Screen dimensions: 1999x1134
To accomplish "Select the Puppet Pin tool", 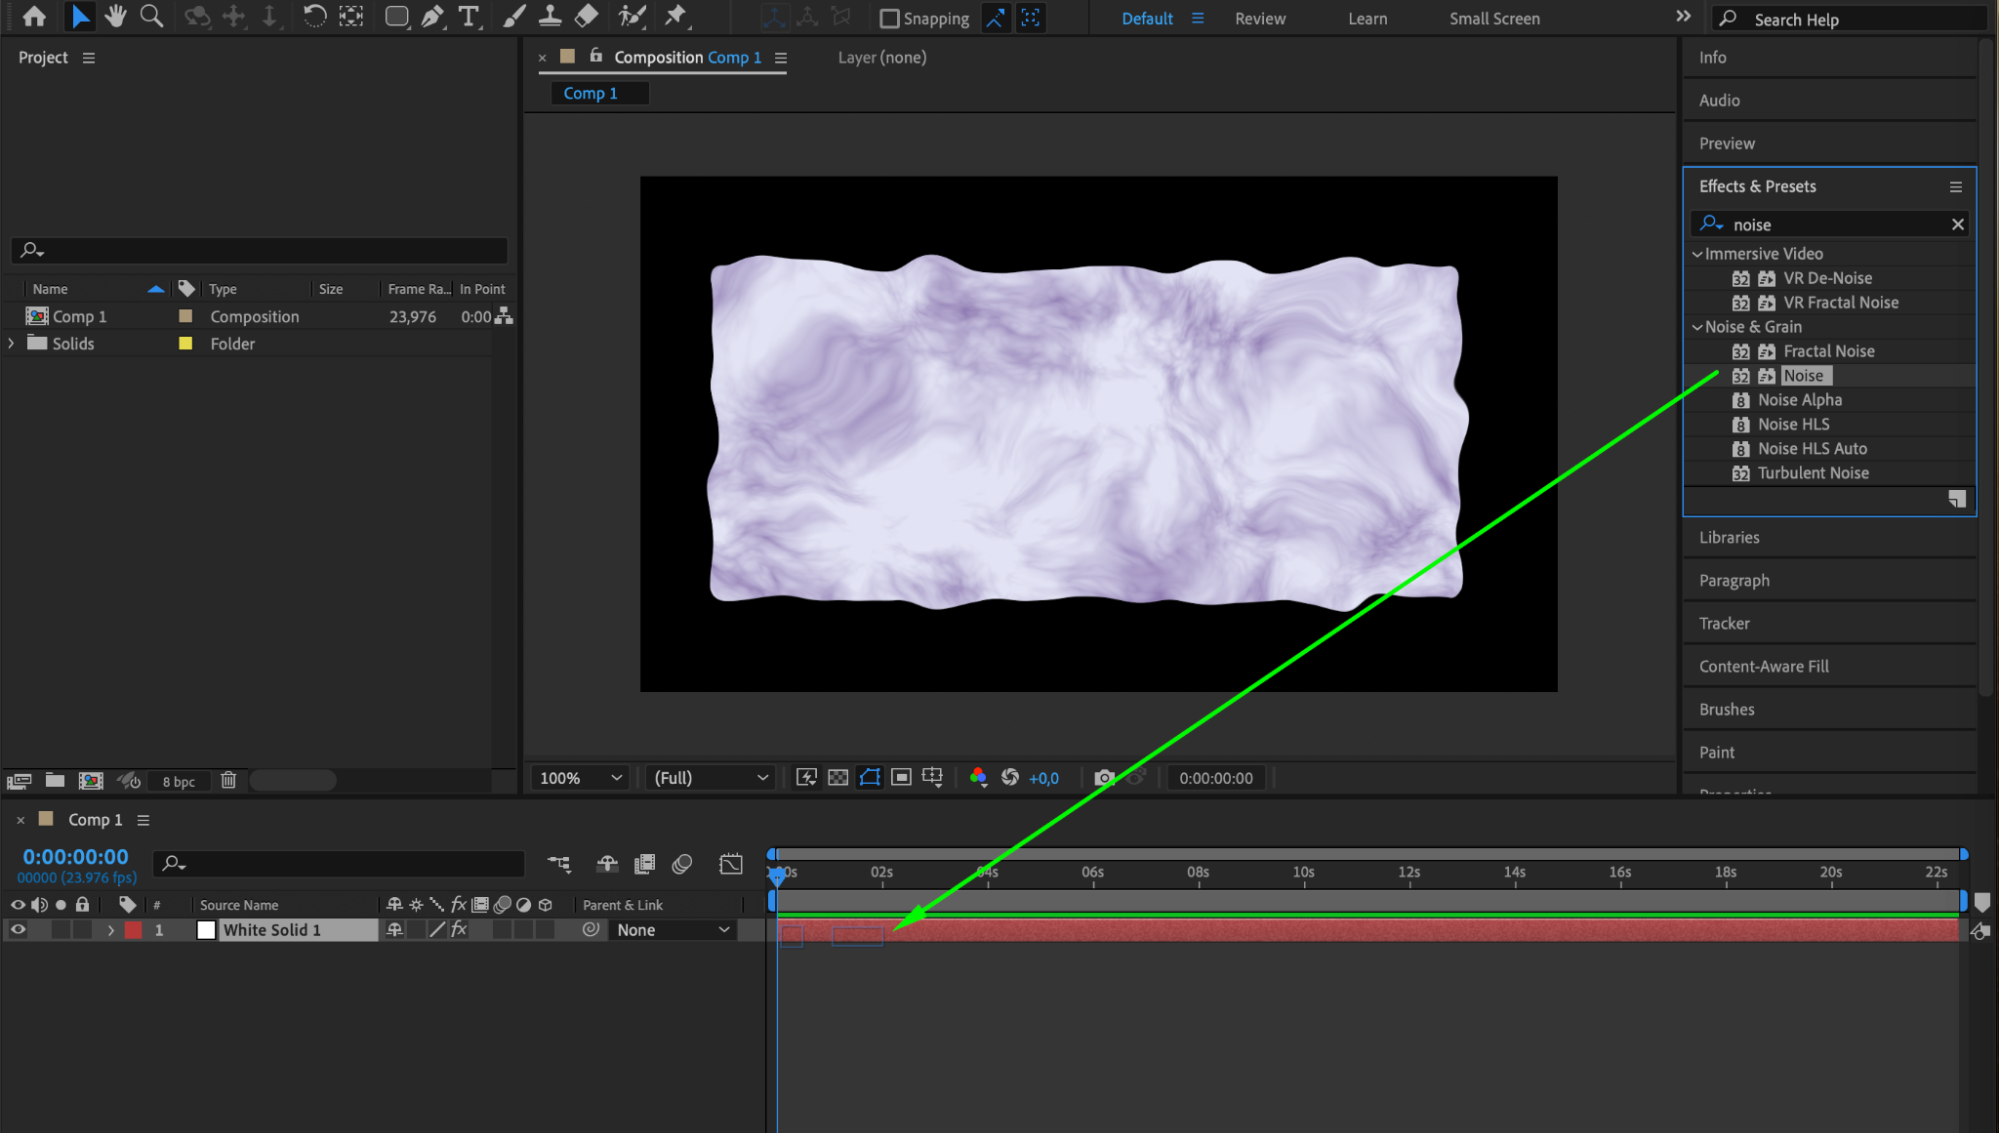I will point(676,16).
